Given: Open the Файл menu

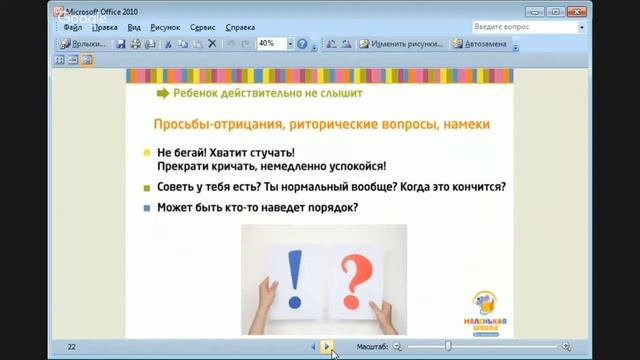Looking at the screenshot, I should [73, 27].
